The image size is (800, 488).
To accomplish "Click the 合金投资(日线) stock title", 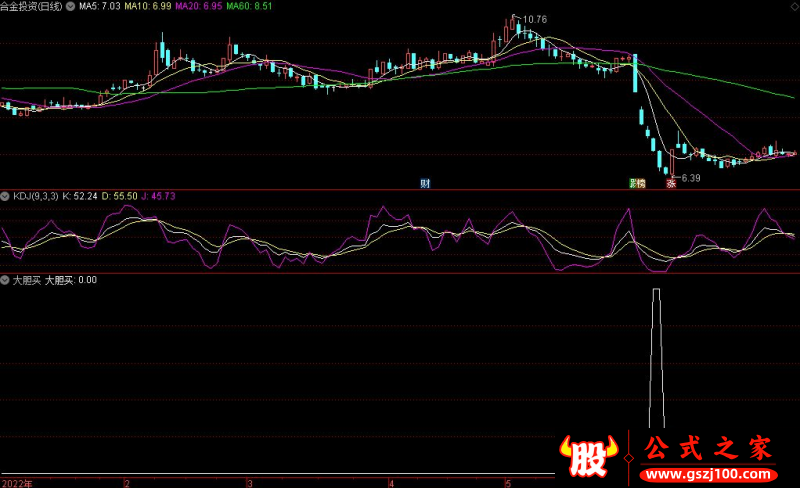I will pos(32,6).
